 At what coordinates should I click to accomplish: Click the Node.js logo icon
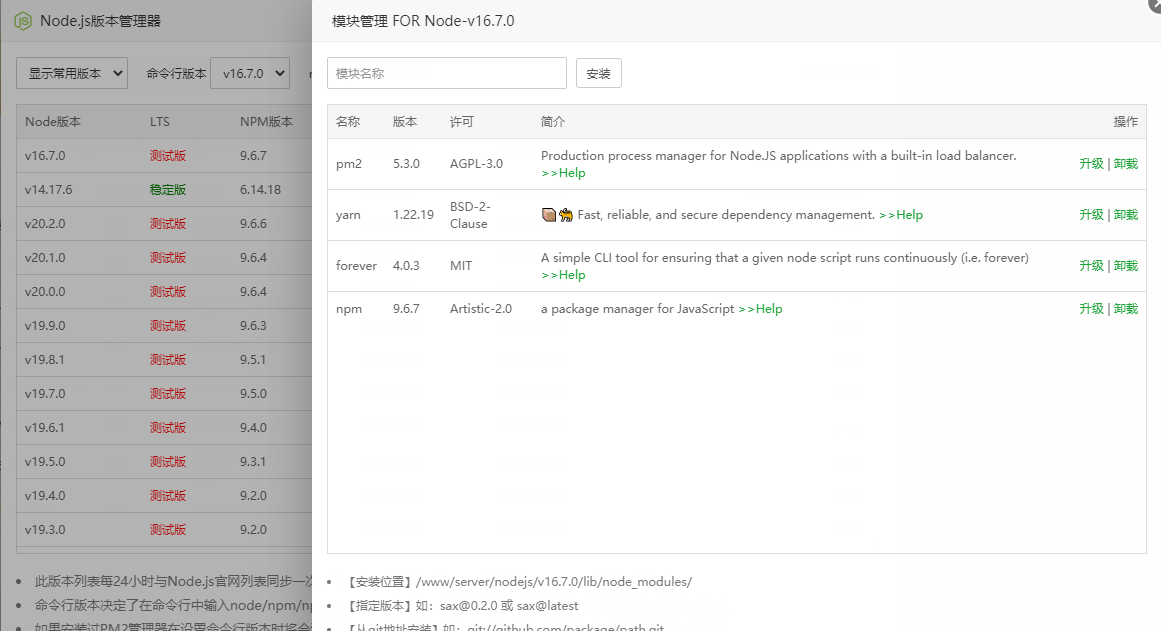pos(22,20)
